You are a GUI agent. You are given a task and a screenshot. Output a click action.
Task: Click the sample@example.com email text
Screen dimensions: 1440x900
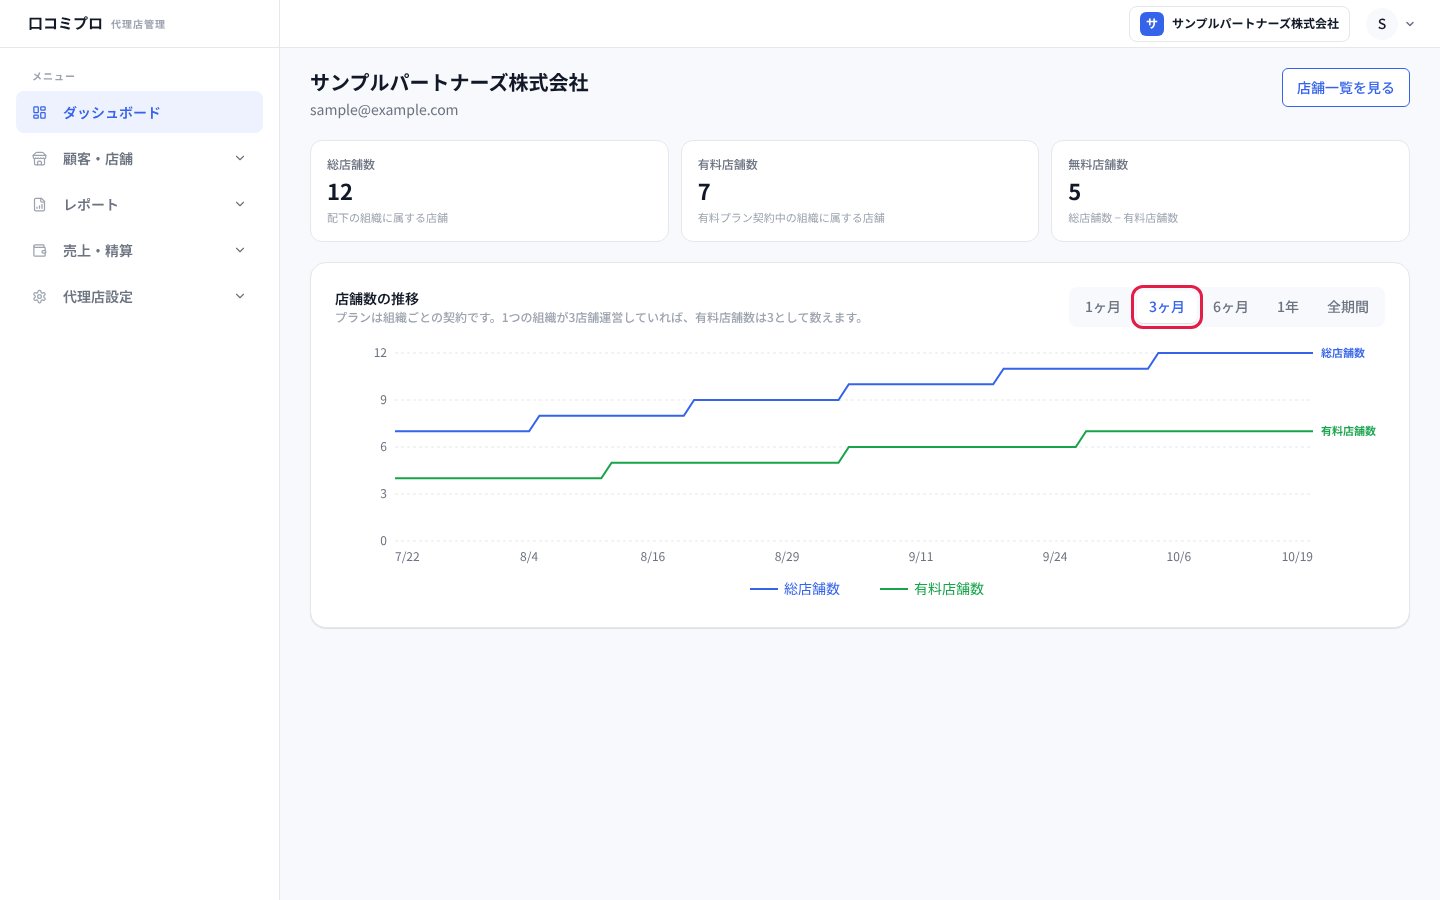[384, 110]
